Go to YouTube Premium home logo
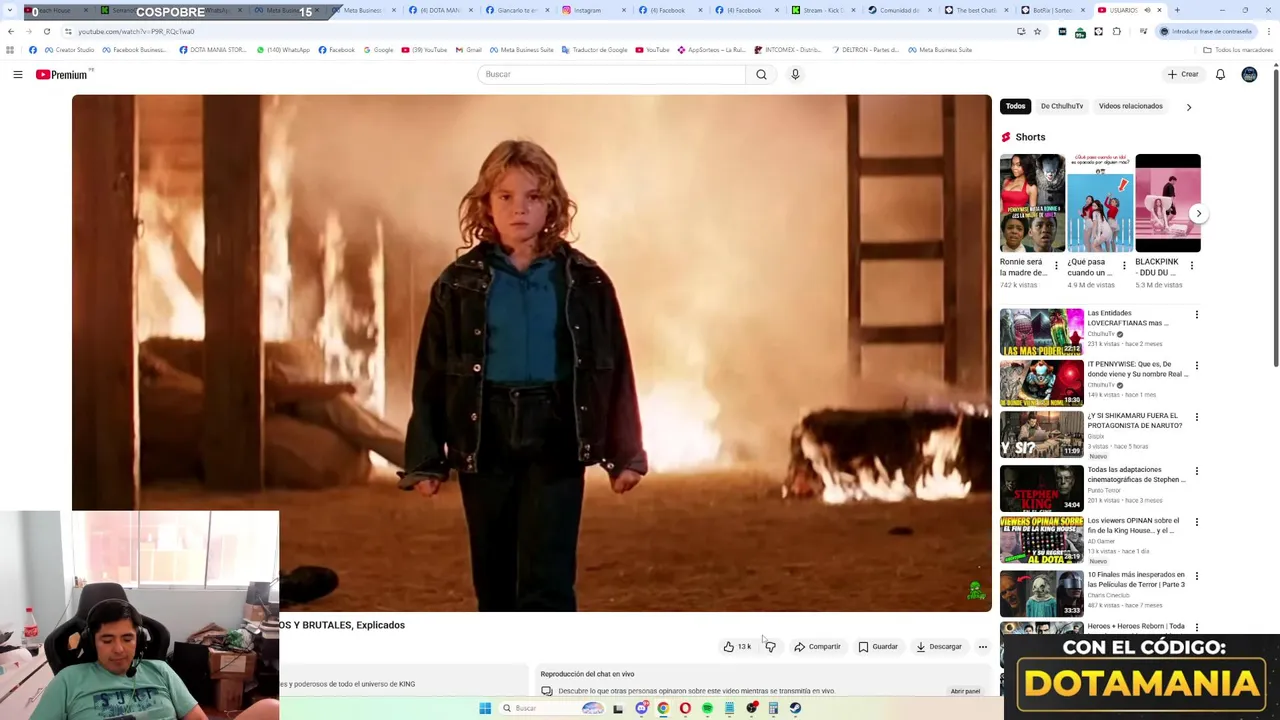This screenshot has height=720, width=1280. [64, 74]
